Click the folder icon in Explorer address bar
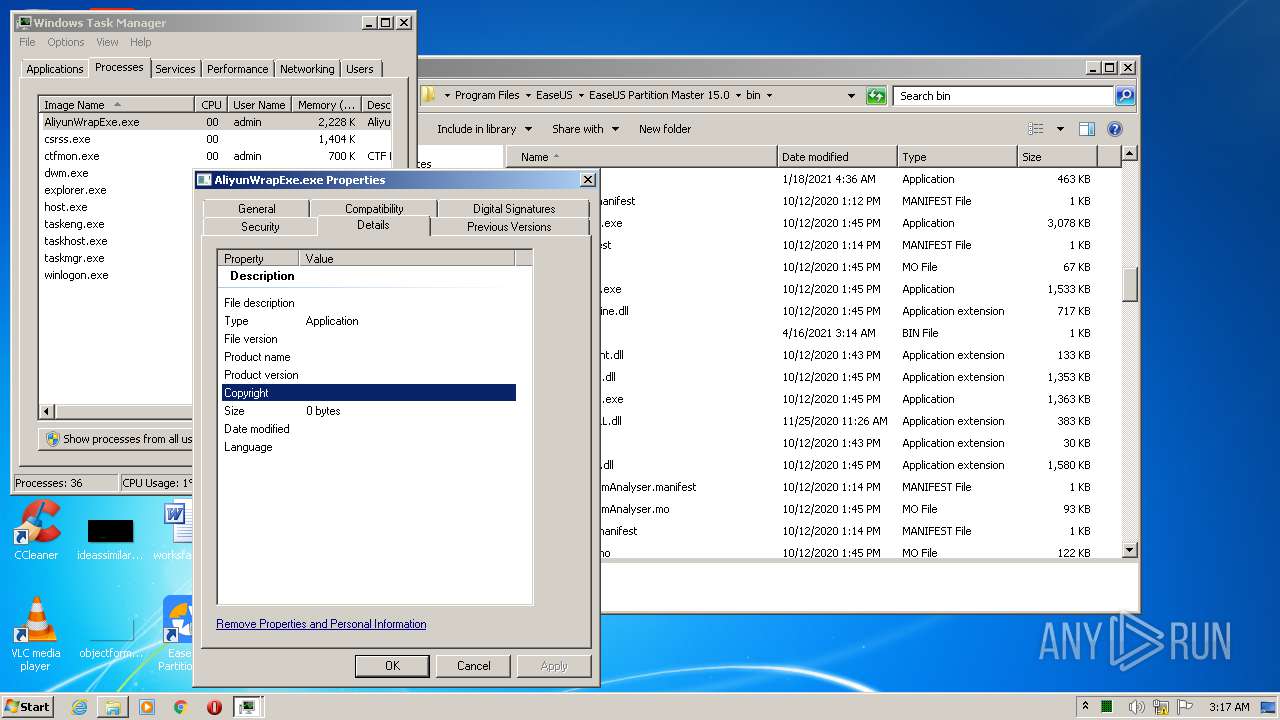This screenshot has height=720, width=1280. tap(429, 96)
